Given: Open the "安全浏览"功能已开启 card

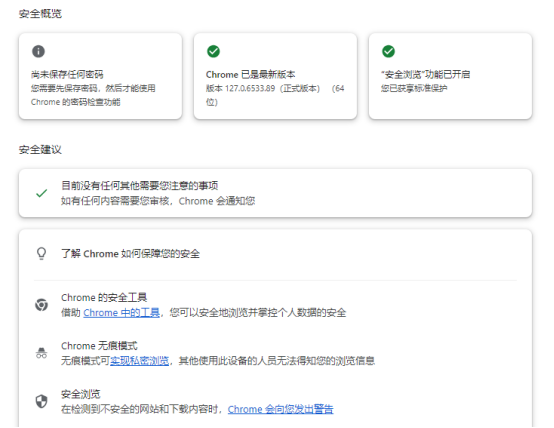Looking at the screenshot, I should [x=450, y=76].
